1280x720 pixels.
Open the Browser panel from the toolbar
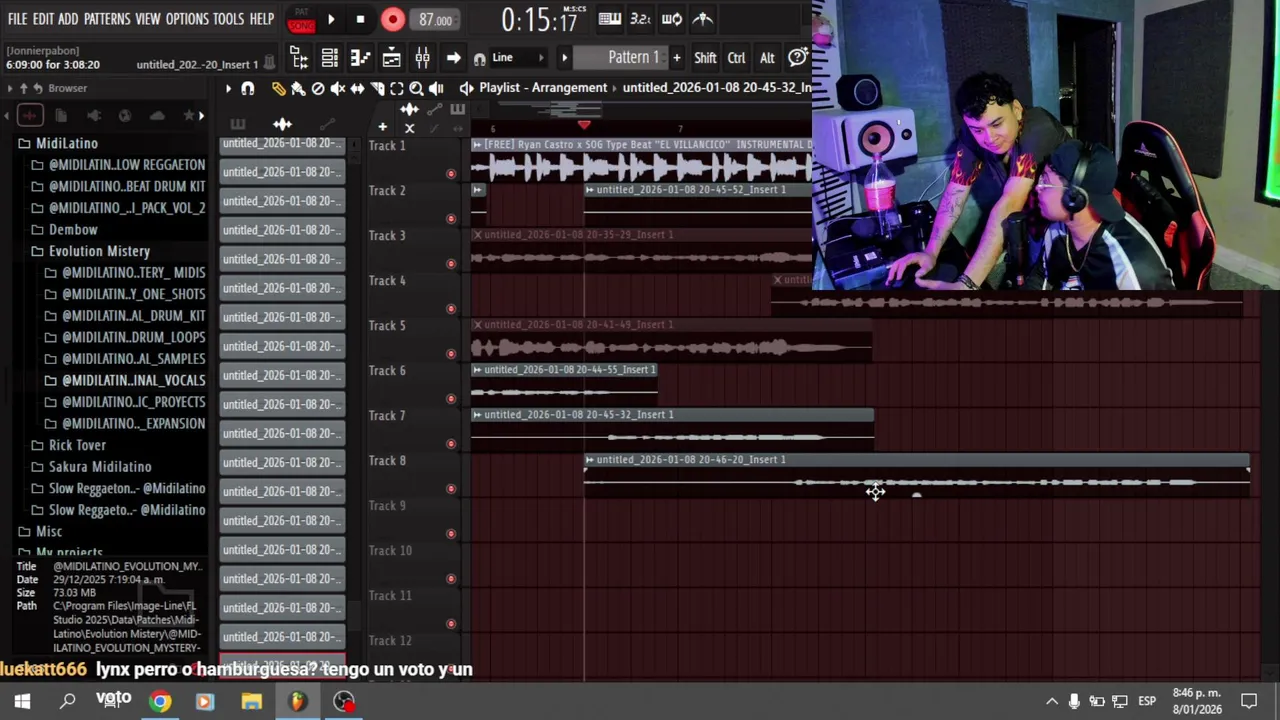(x=299, y=58)
